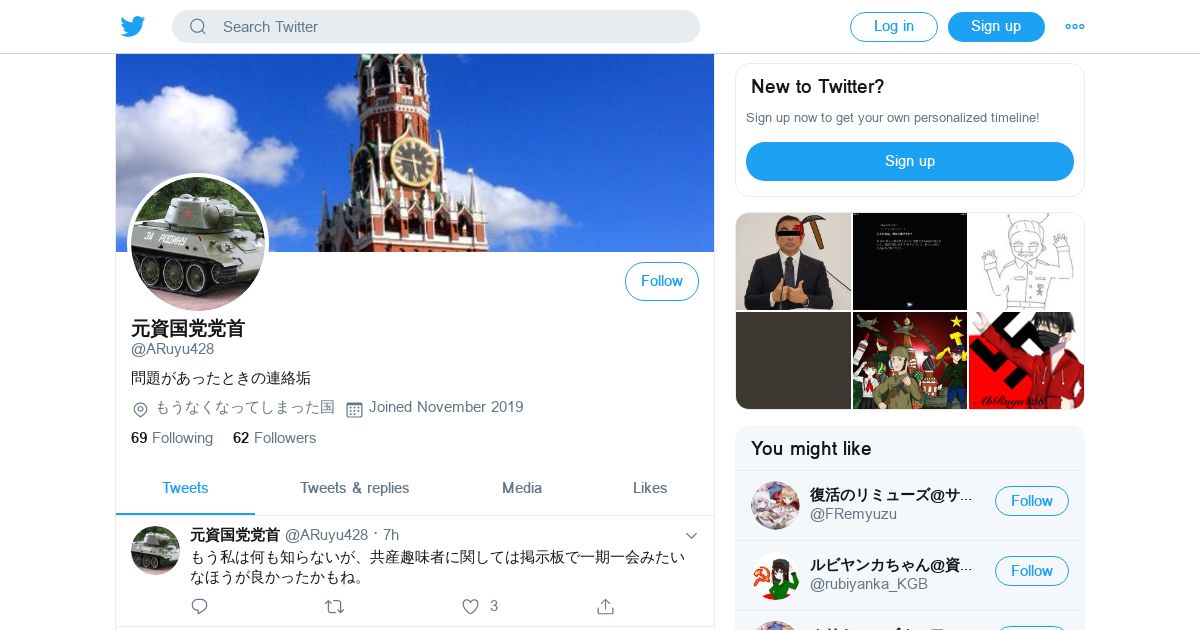This screenshot has width=1200, height=630.
Task: Switch to Tweets & replies tab
Action: pyautogui.click(x=355, y=488)
